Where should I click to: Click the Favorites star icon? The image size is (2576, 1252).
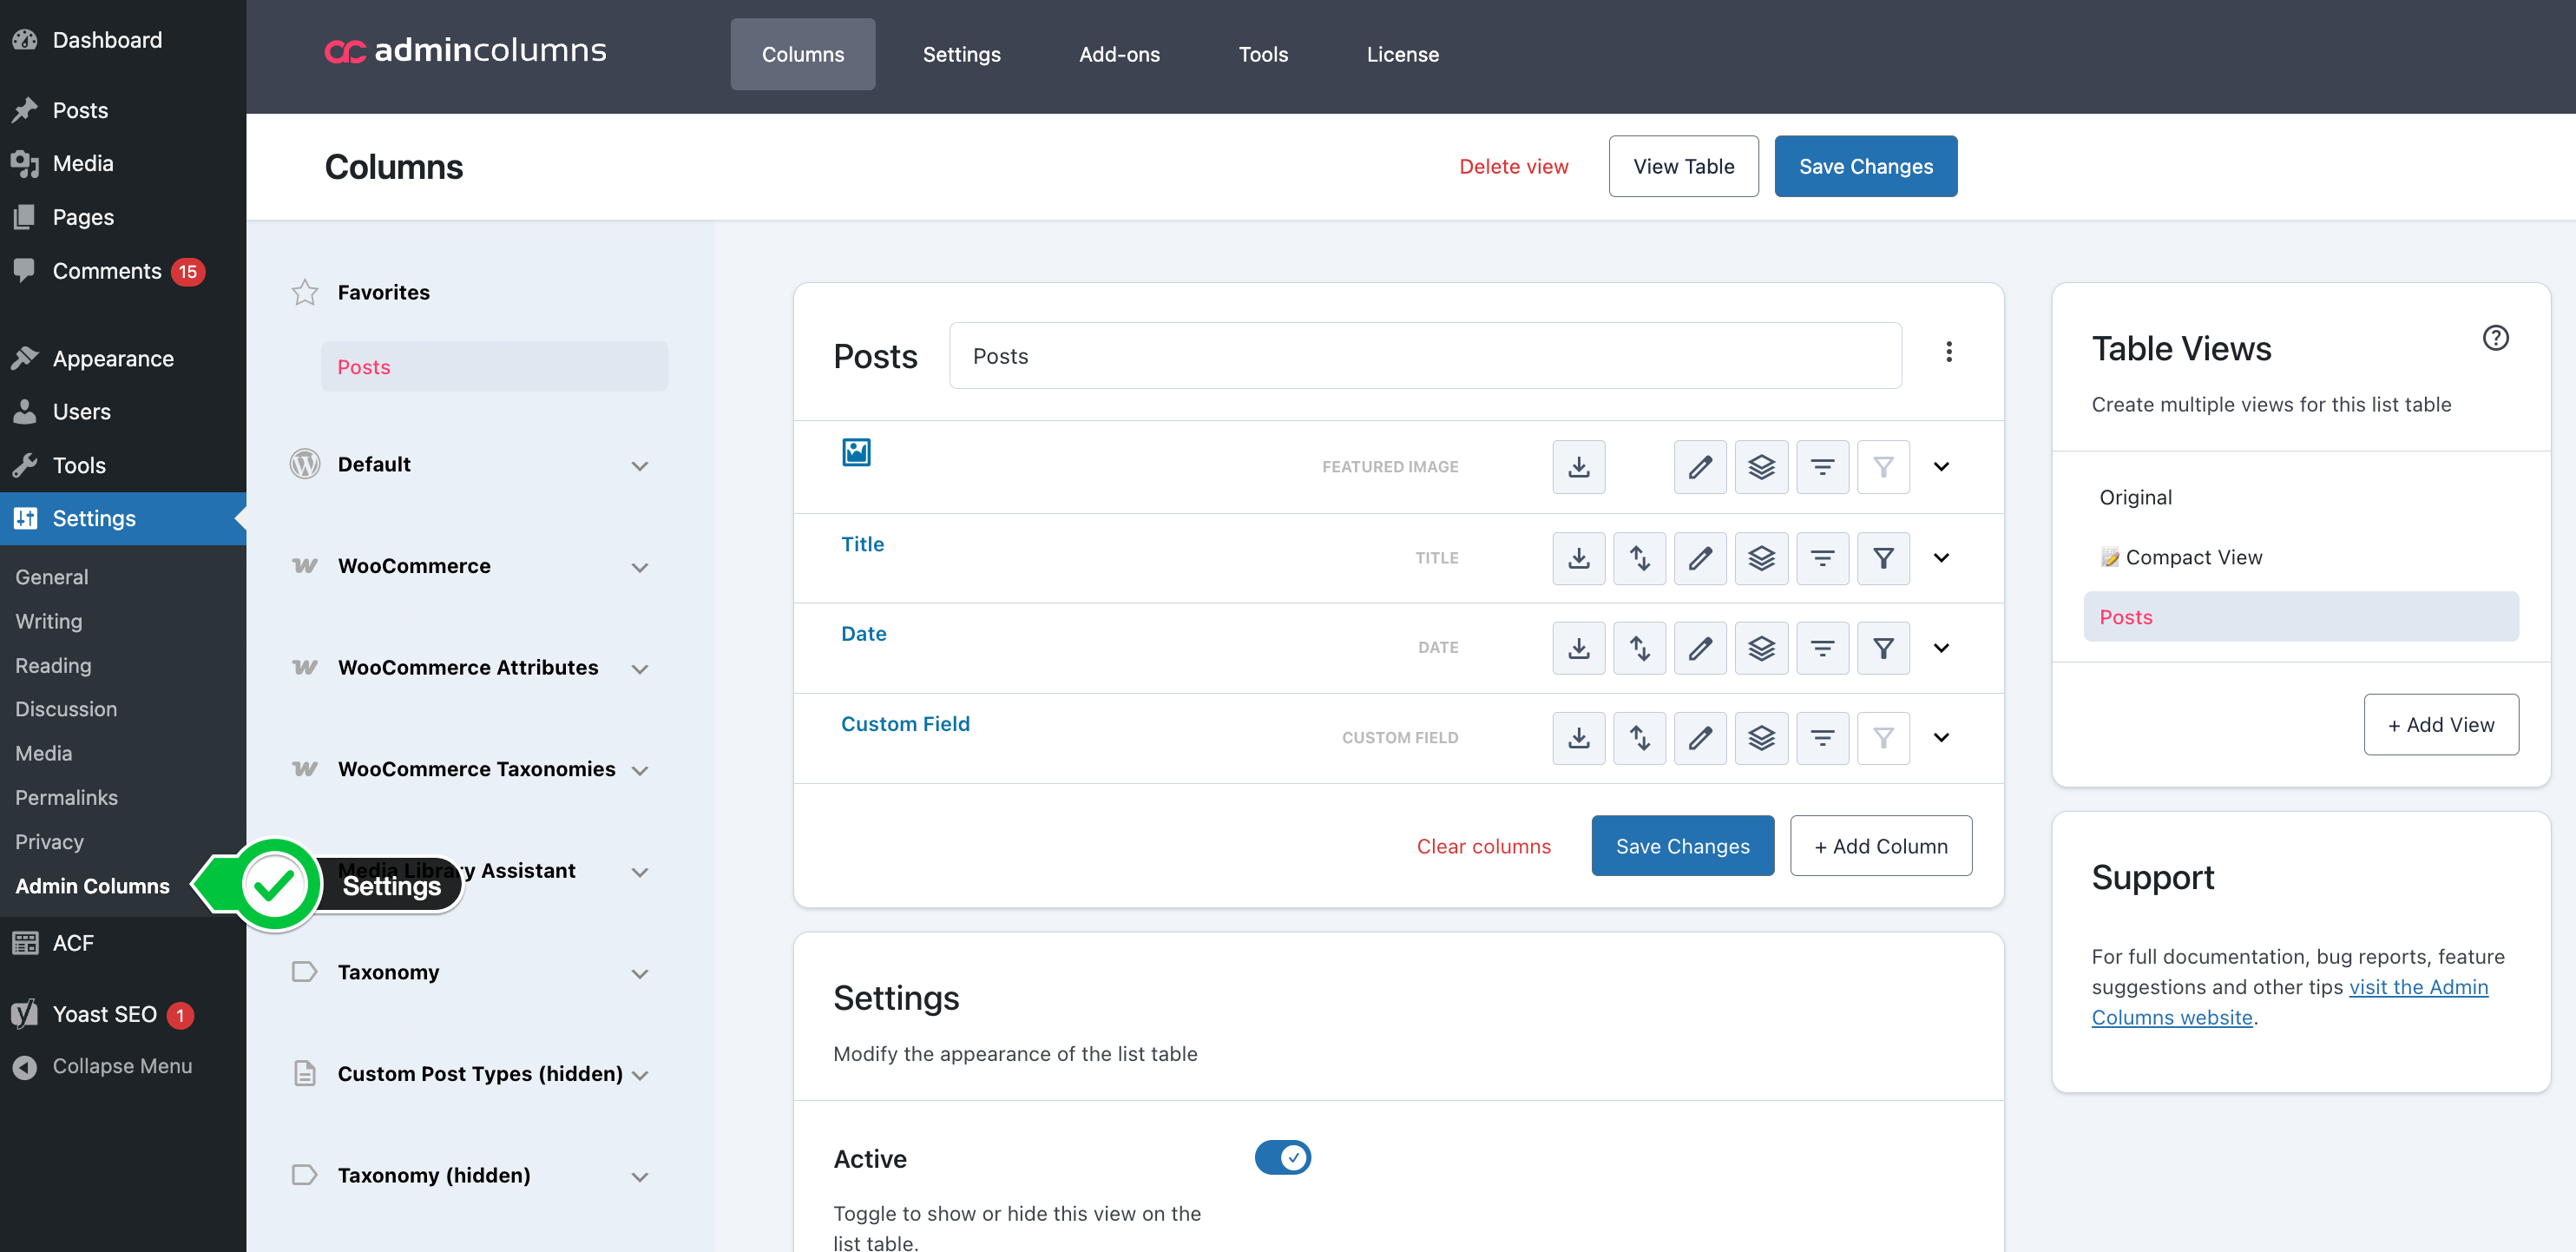[304, 292]
